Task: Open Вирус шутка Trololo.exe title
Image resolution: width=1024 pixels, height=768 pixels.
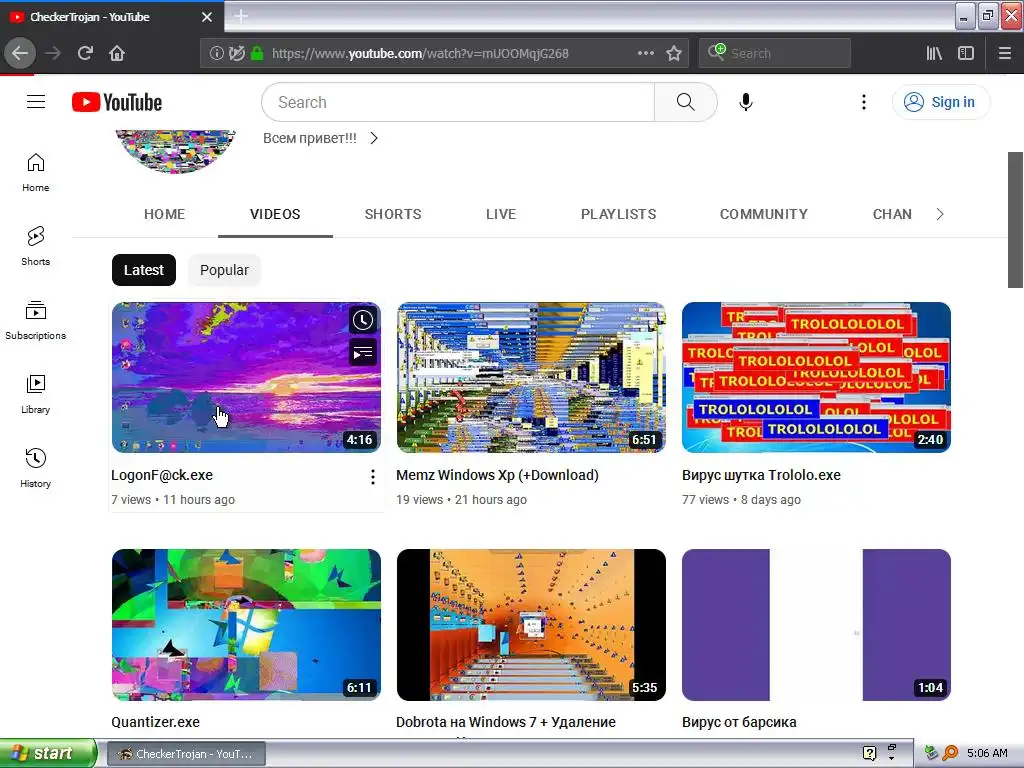Action: tap(761, 475)
